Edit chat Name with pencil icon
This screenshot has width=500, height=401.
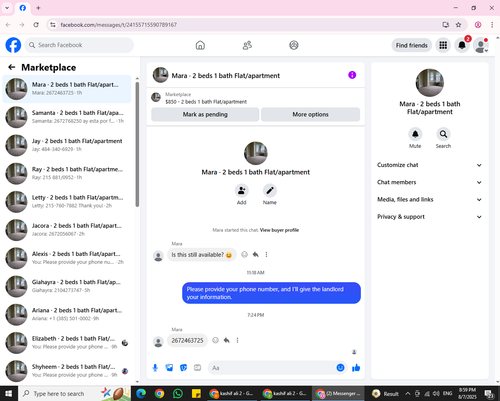click(270, 191)
